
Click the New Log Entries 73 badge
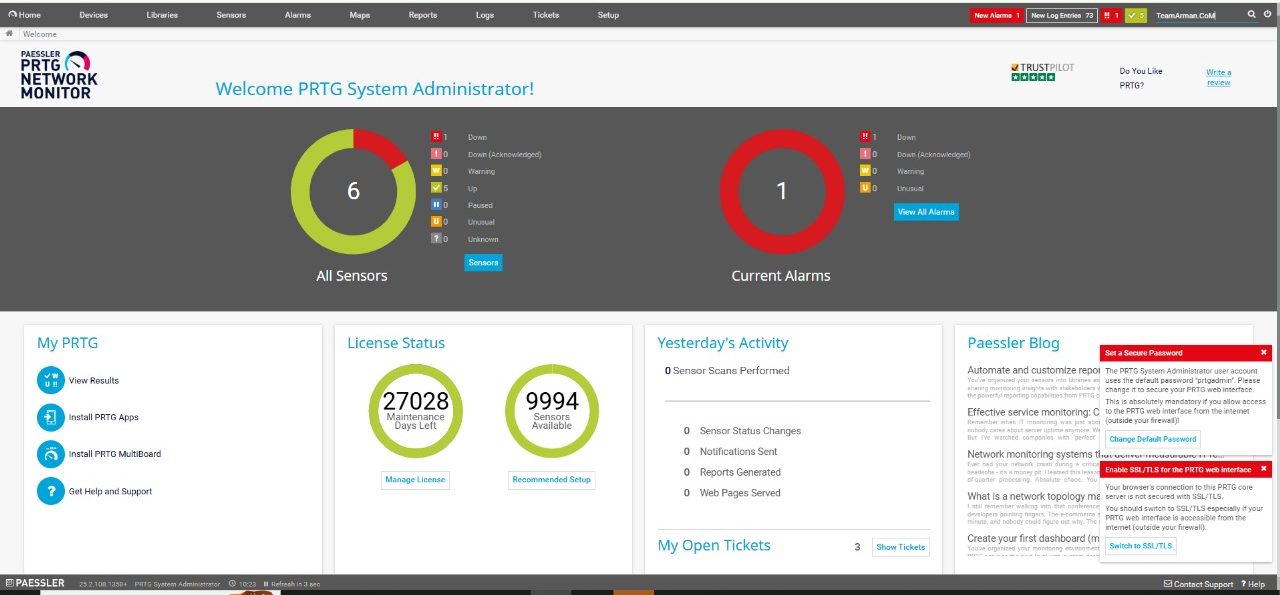pyautogui.click(x=1061, y=15)
